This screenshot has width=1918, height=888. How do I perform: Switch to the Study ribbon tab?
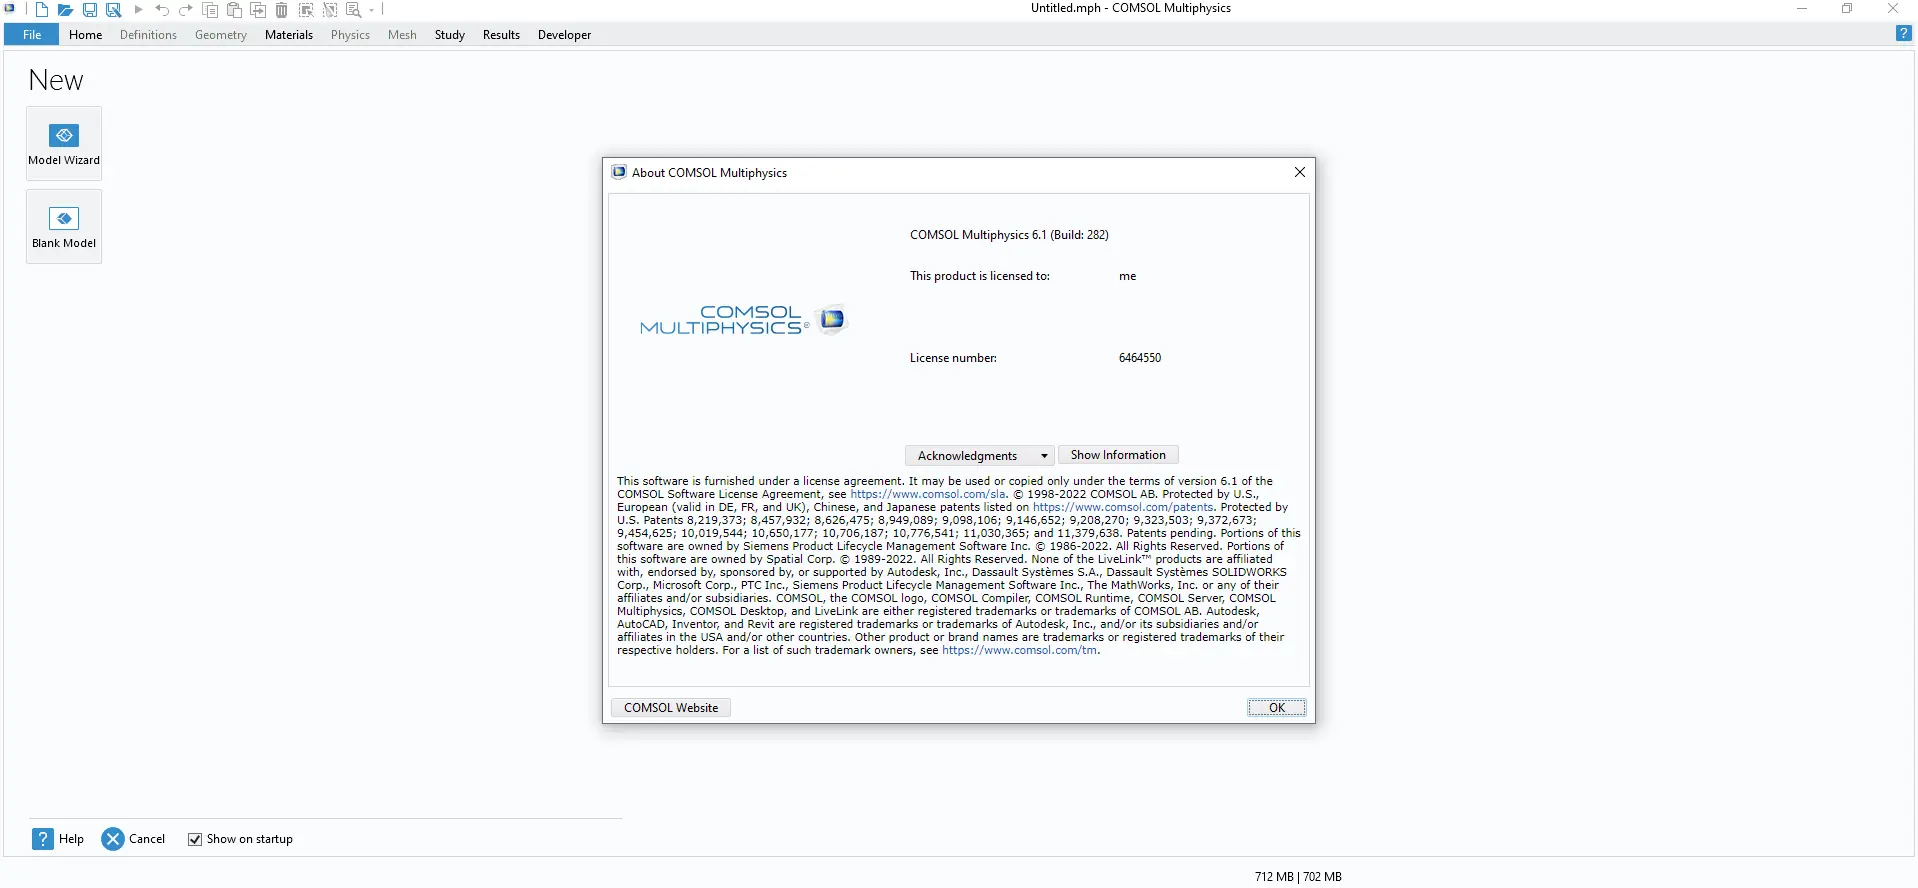pyautogui.click(x=450, y=35)
